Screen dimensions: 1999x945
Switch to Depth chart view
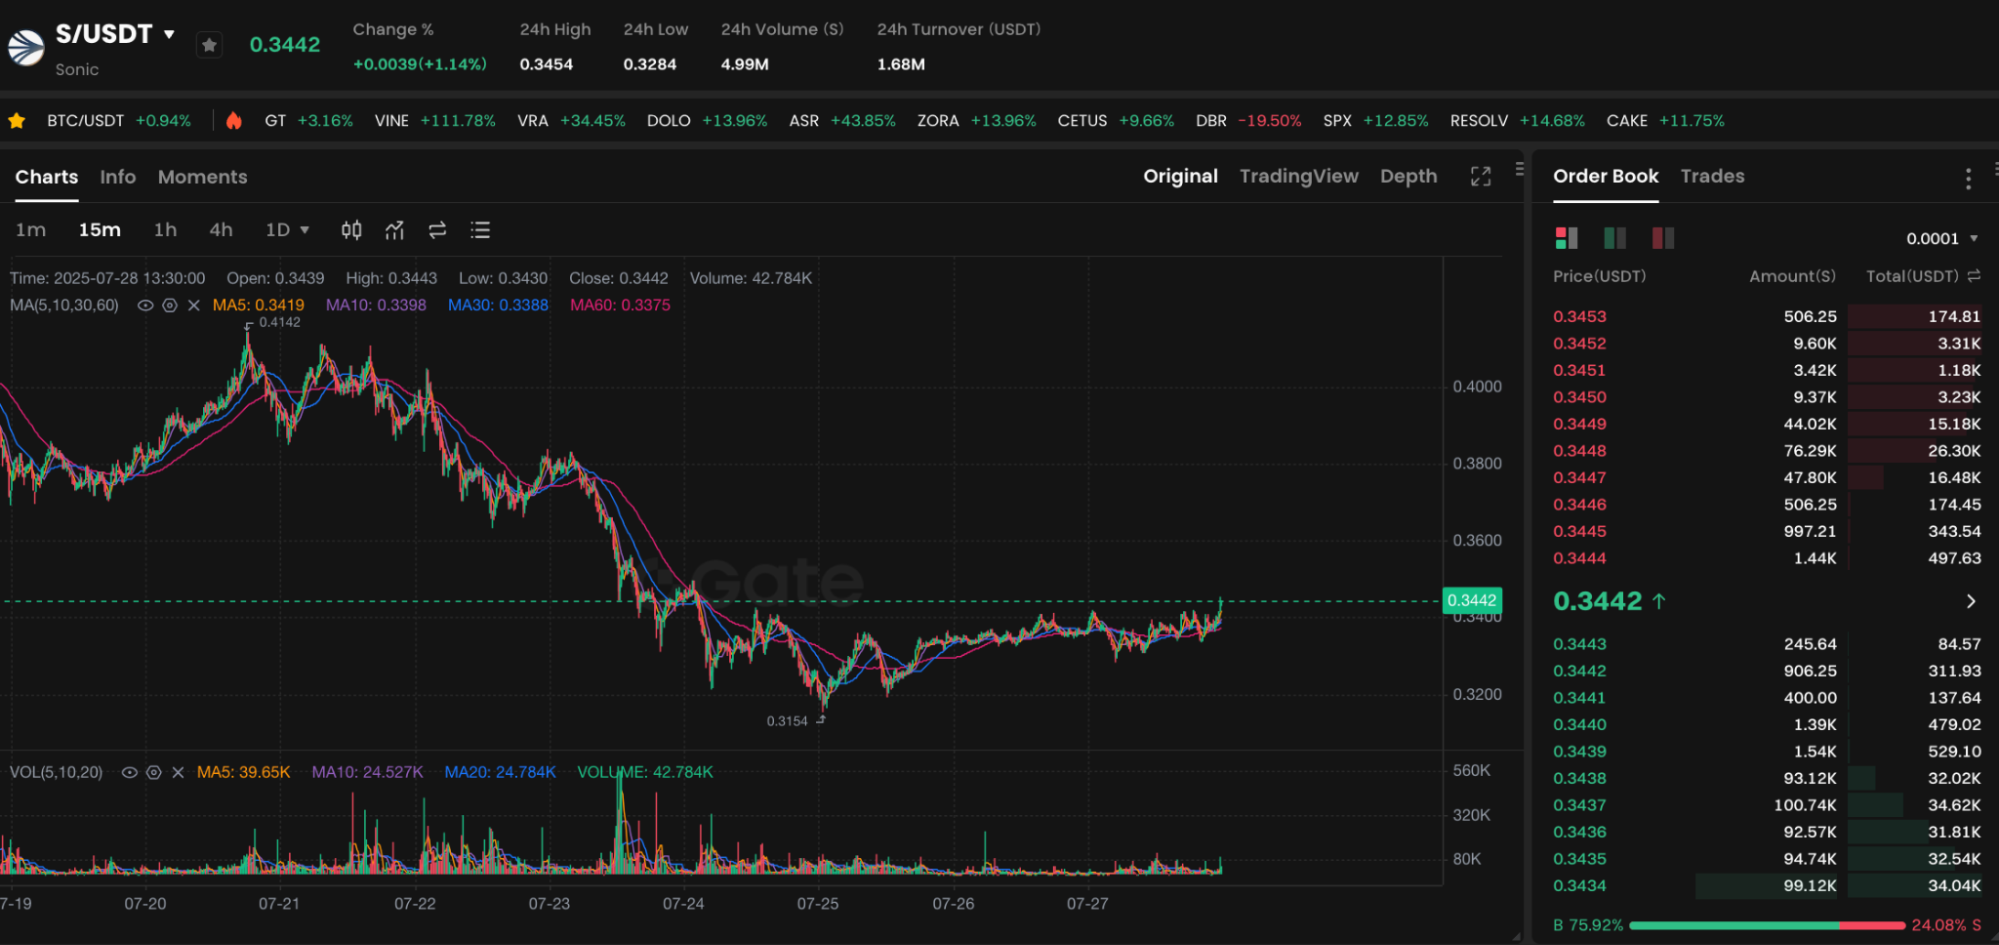[1408, 177]
